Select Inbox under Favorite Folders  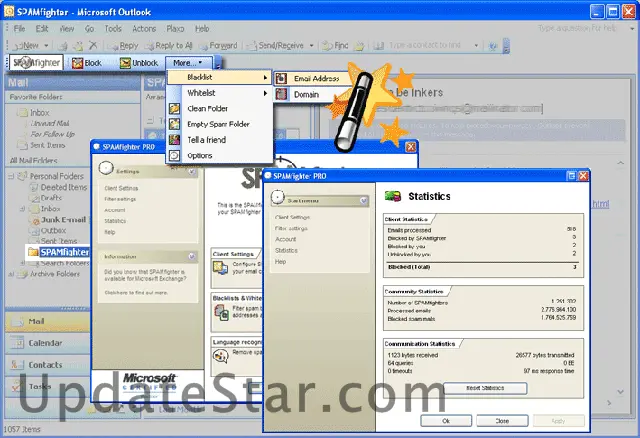point(39,113)
